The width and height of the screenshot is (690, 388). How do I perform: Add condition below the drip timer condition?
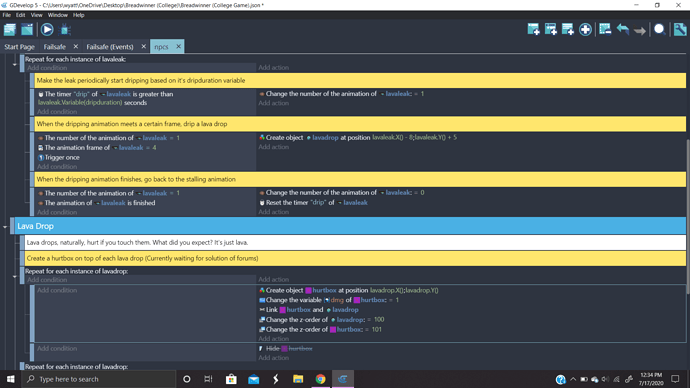(x=57, y=112)
